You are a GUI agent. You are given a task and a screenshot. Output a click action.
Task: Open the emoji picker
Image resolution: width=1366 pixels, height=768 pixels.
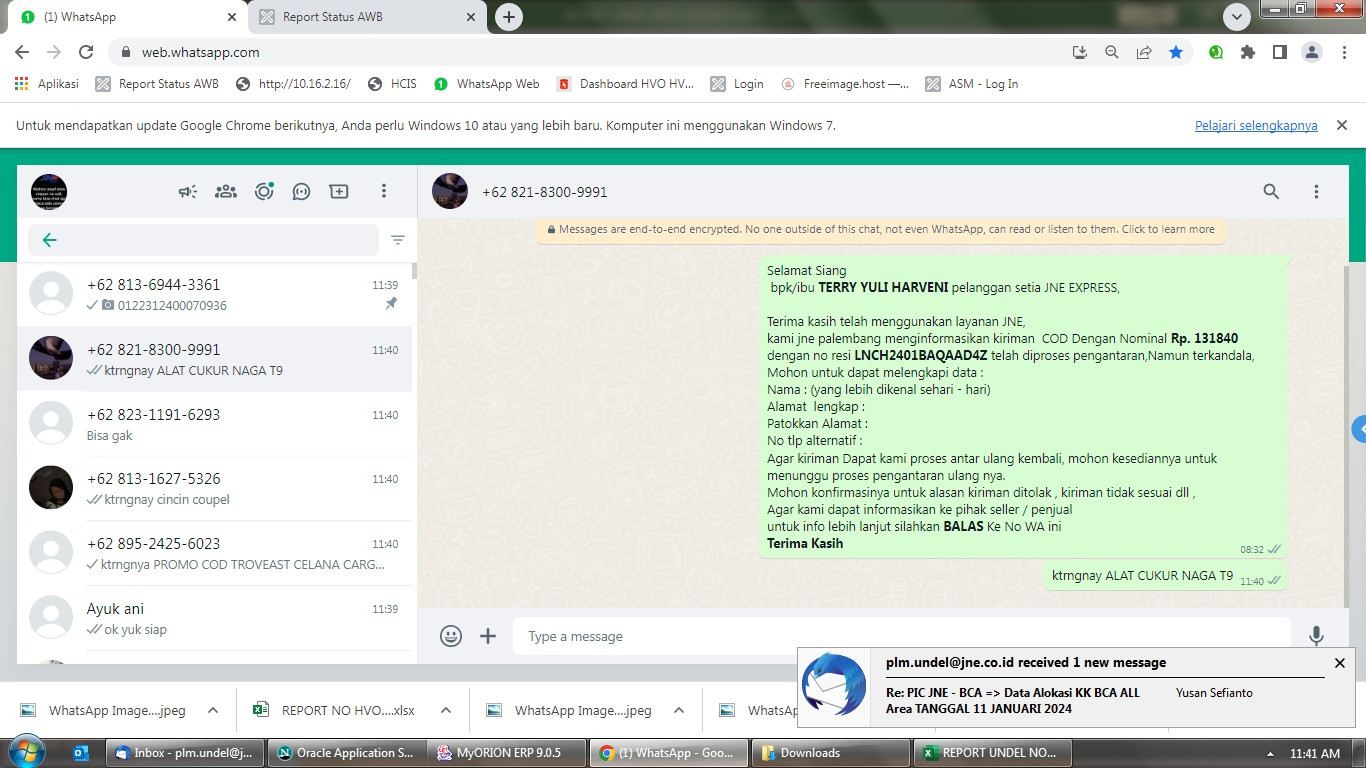pos(451,636)
